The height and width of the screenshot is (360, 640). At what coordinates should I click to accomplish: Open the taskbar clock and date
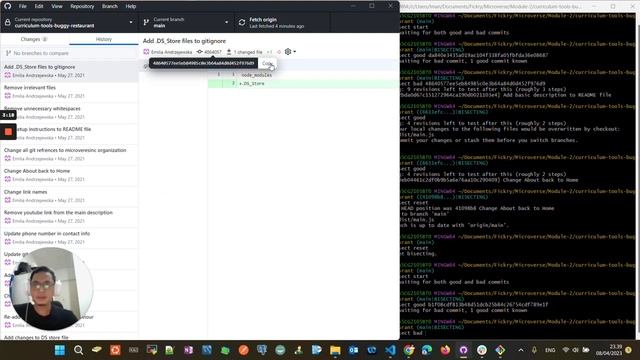(x=609, y=350)
